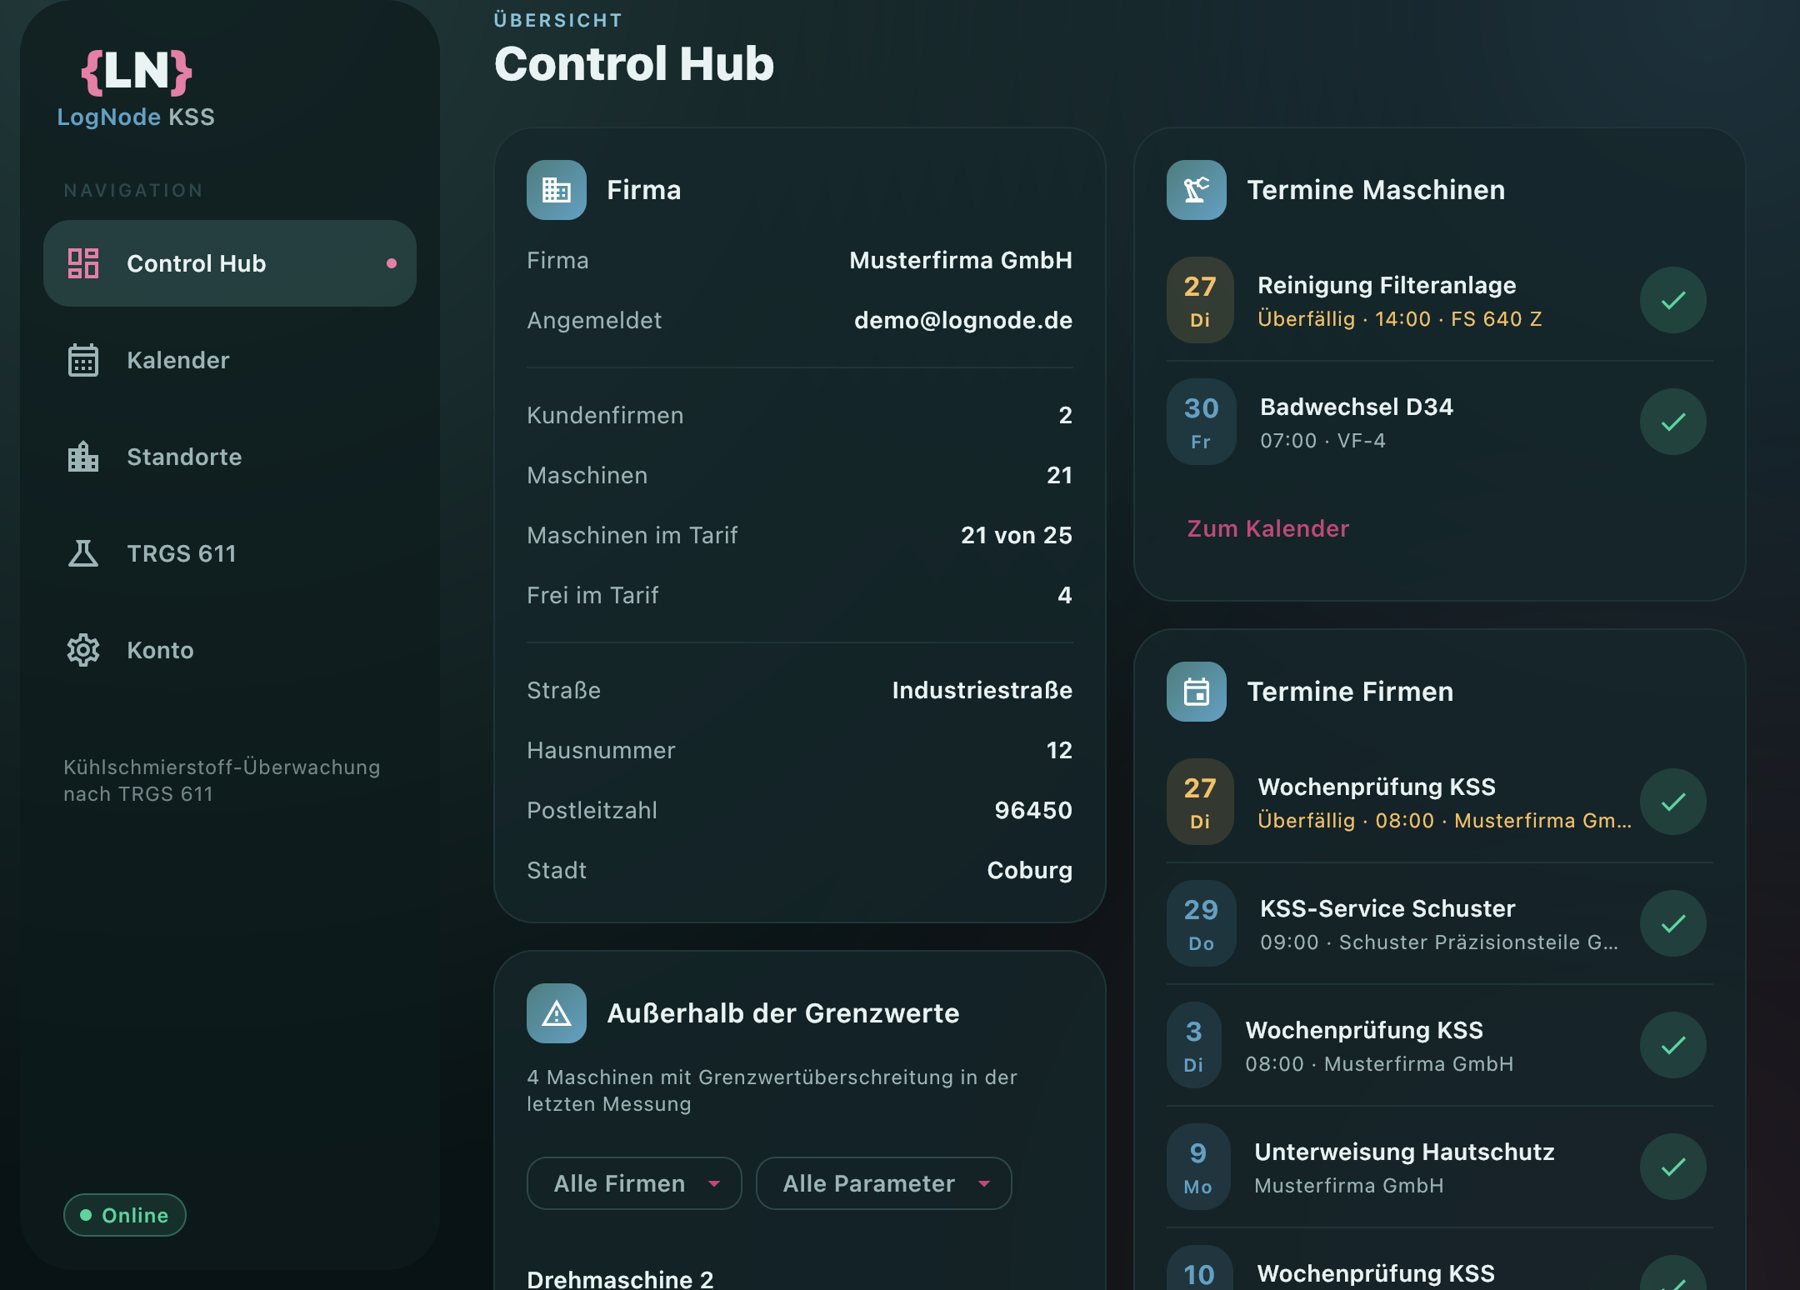
Task: Open Konto settings page
Action: click(x=230, y=650)
